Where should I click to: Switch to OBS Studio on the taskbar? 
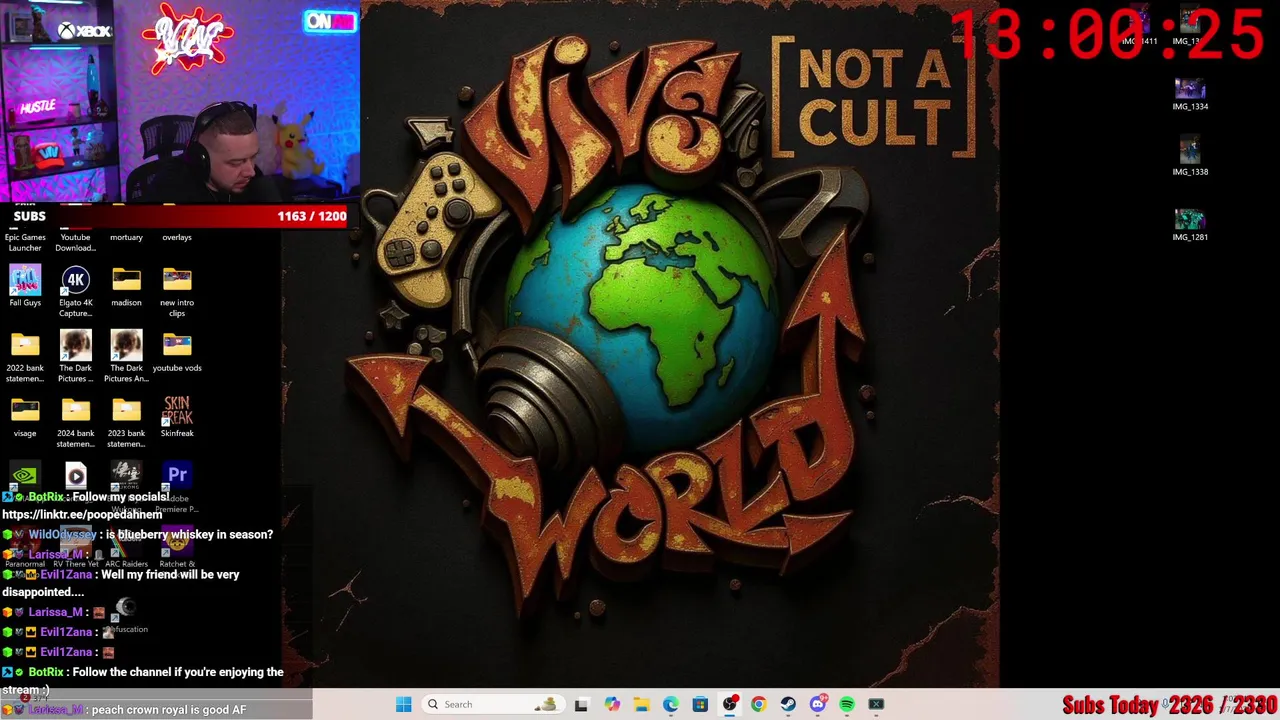(x=730, y=704)
